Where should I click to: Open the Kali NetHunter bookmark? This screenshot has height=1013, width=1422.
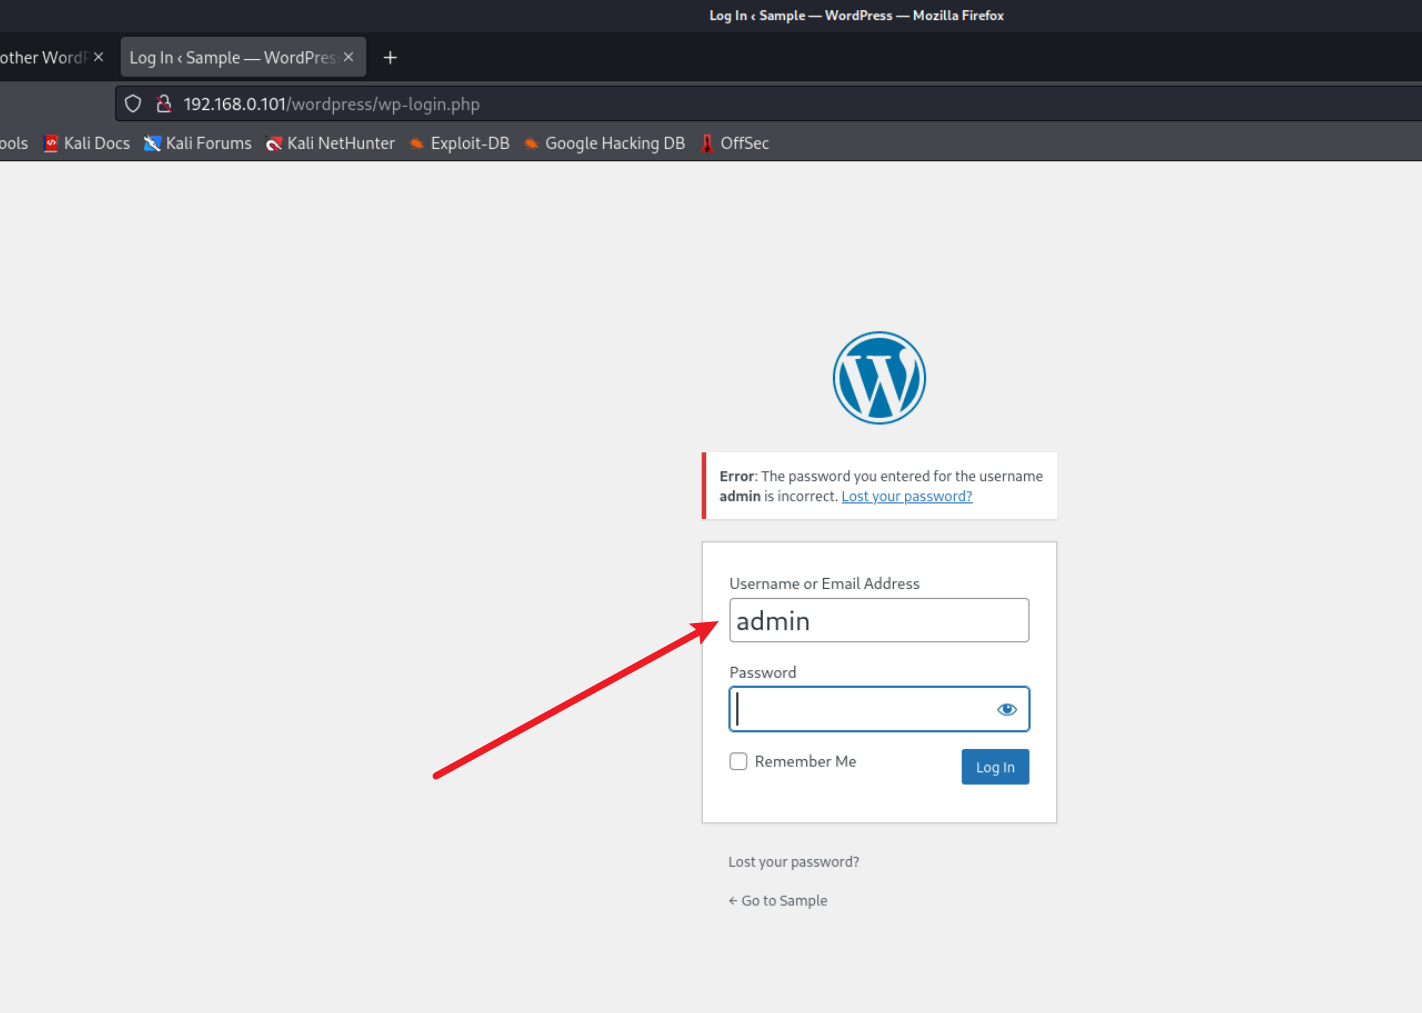pyautogui.click(x=330, y=143)
